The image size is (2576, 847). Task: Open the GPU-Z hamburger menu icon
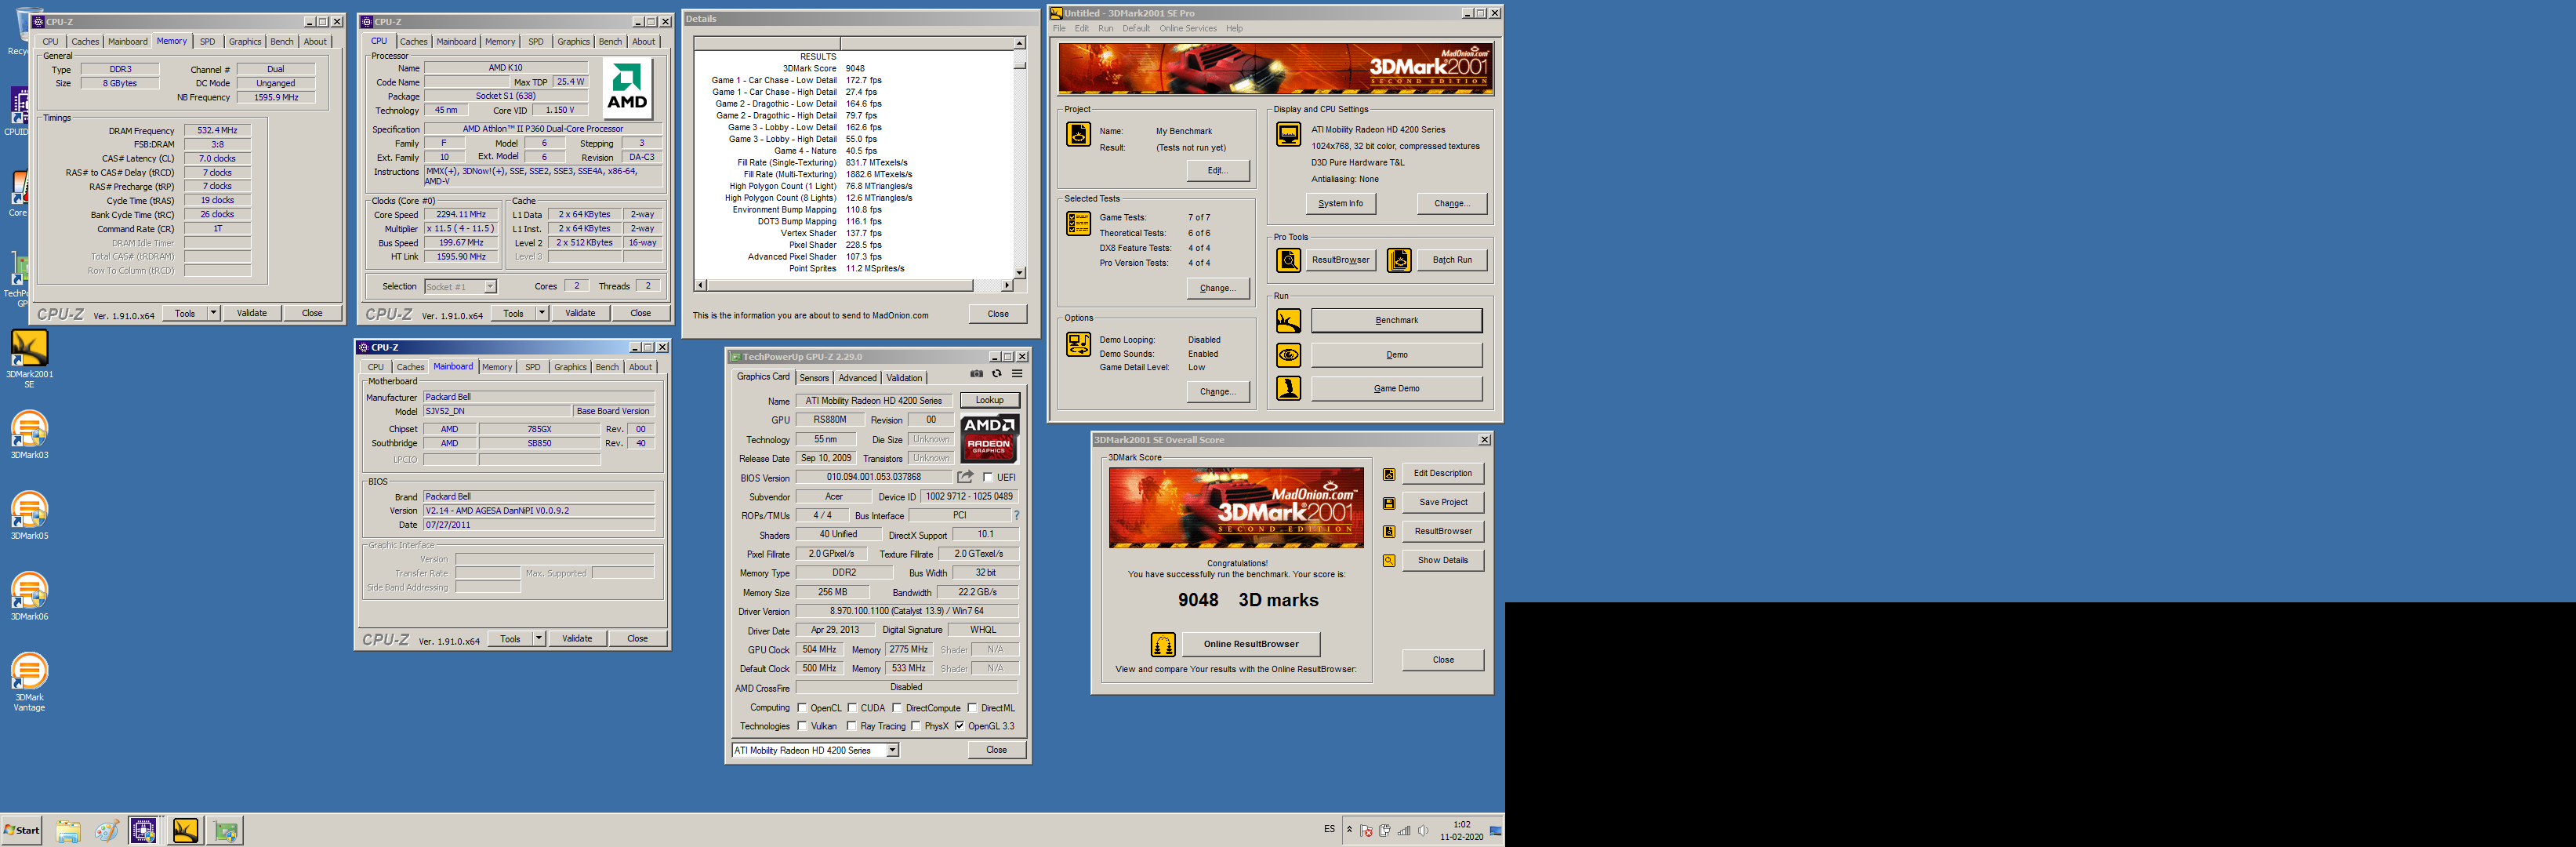click(x=1017, y=374)
